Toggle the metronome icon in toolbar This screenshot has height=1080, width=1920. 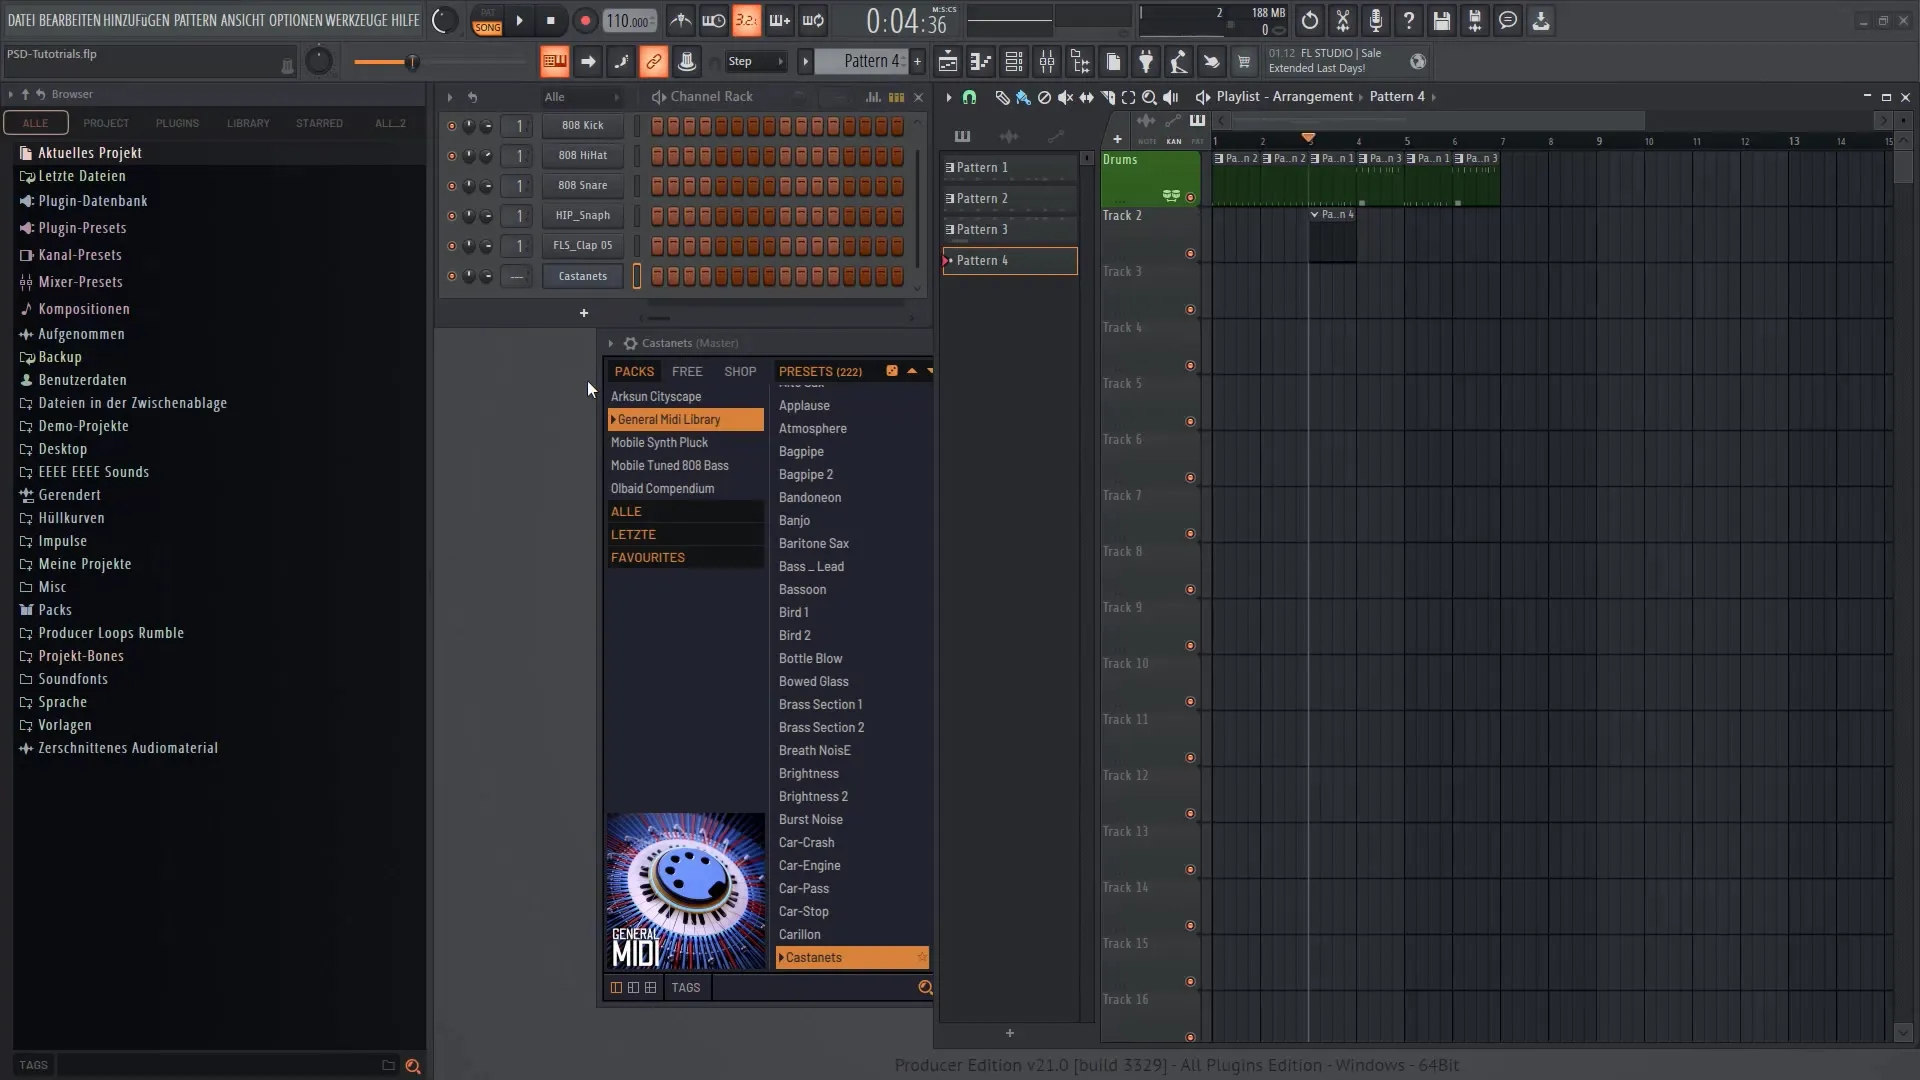682,20
